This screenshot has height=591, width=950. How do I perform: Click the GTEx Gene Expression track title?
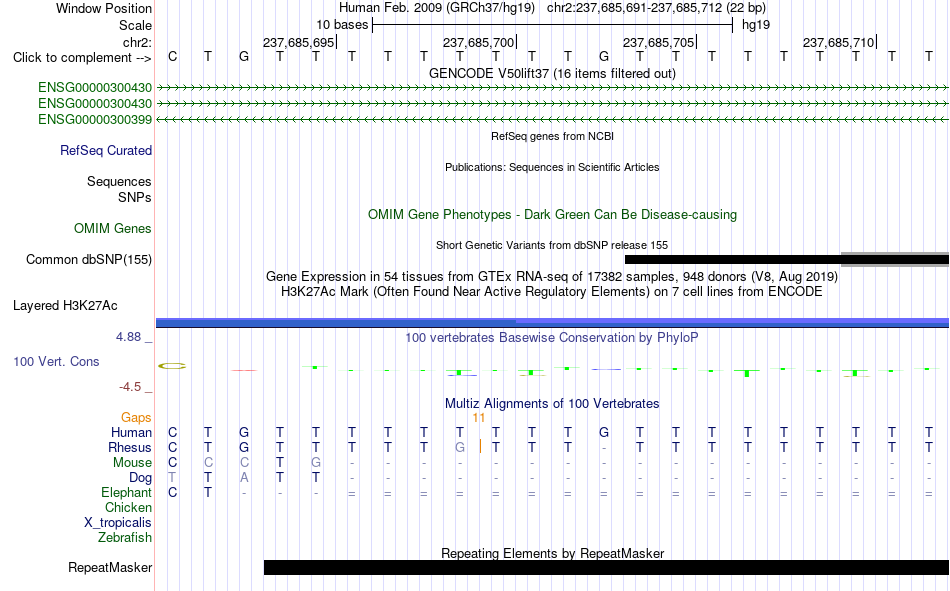[x=552, y=276]
